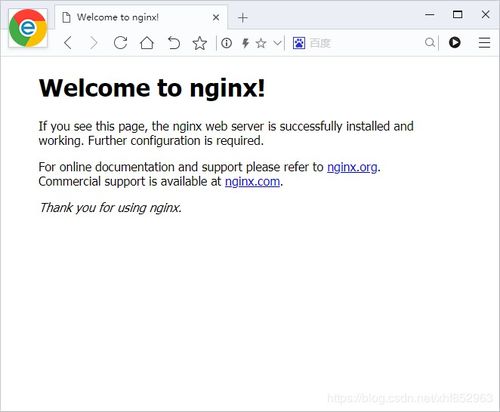Open the nginx.org link
This screenshot has height=412, width=500.
coord(352,167)
